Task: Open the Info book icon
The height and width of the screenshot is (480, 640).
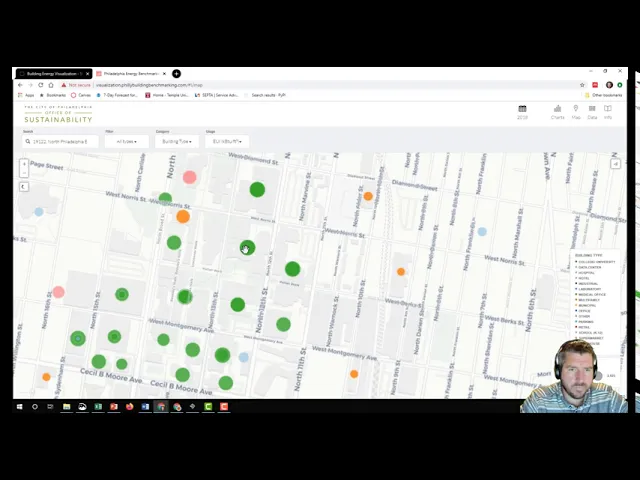Action: (608, 112)
